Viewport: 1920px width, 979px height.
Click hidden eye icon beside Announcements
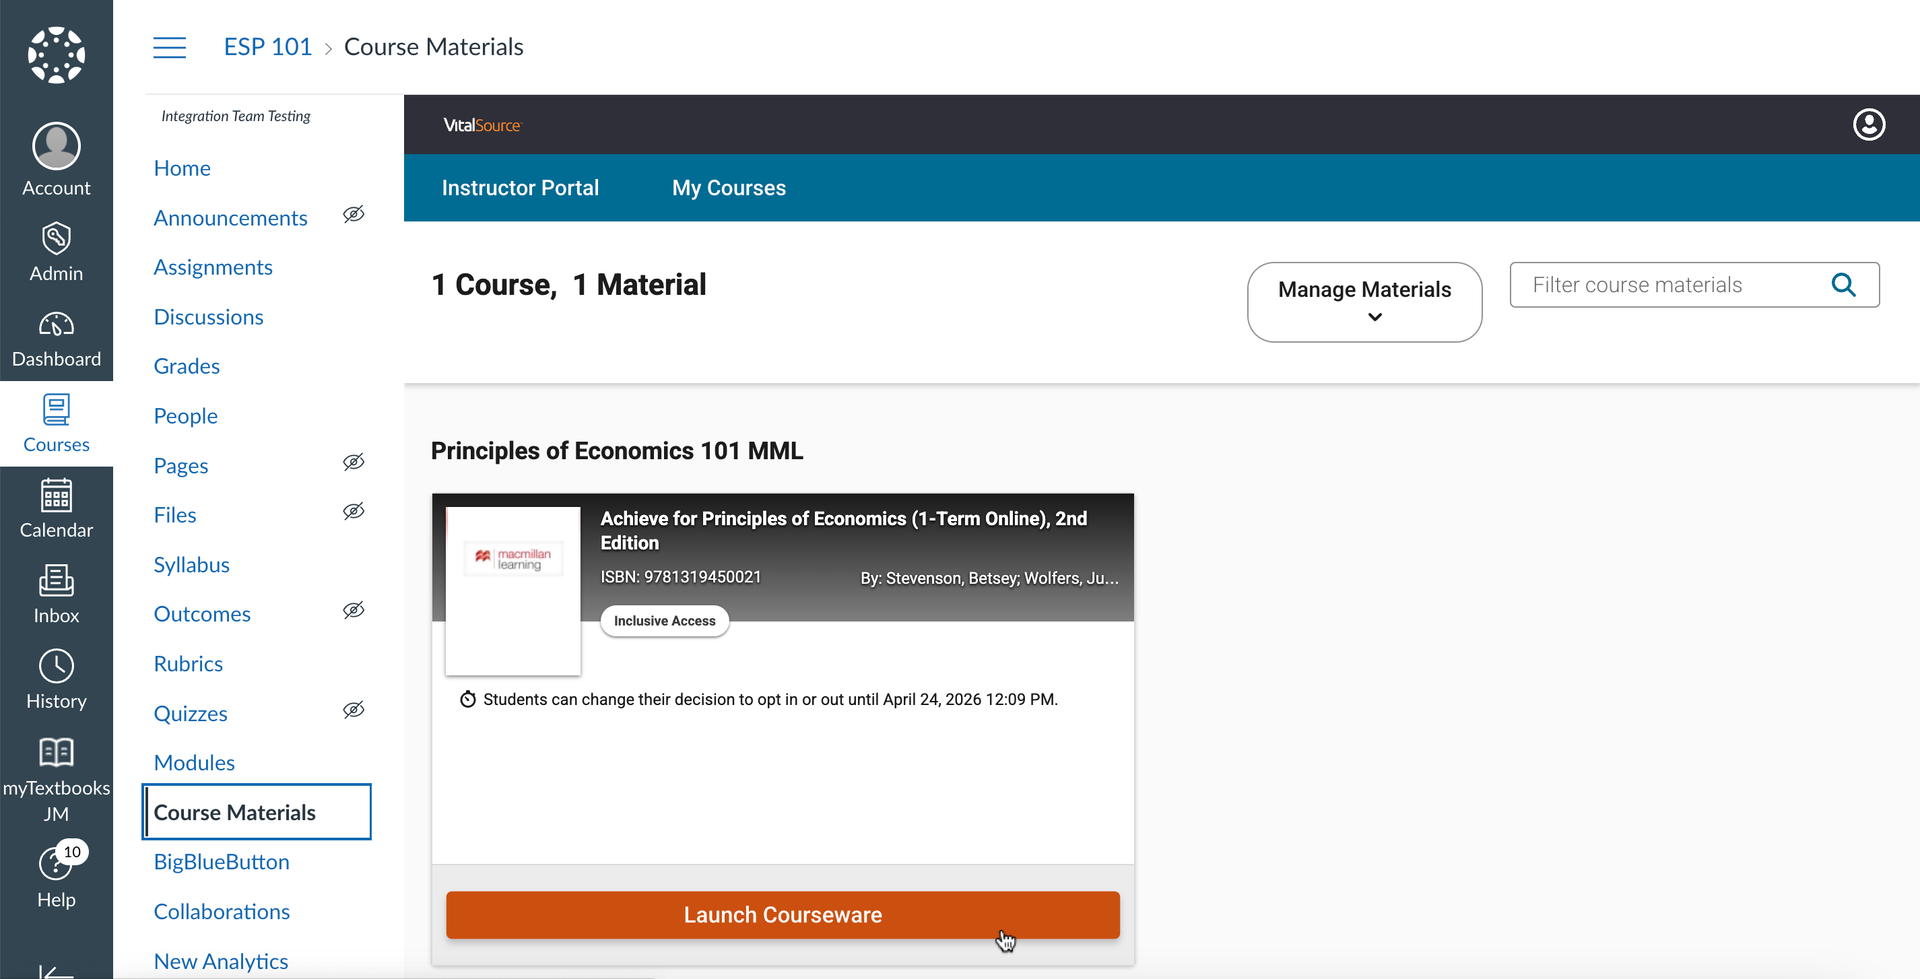point(354,214)
